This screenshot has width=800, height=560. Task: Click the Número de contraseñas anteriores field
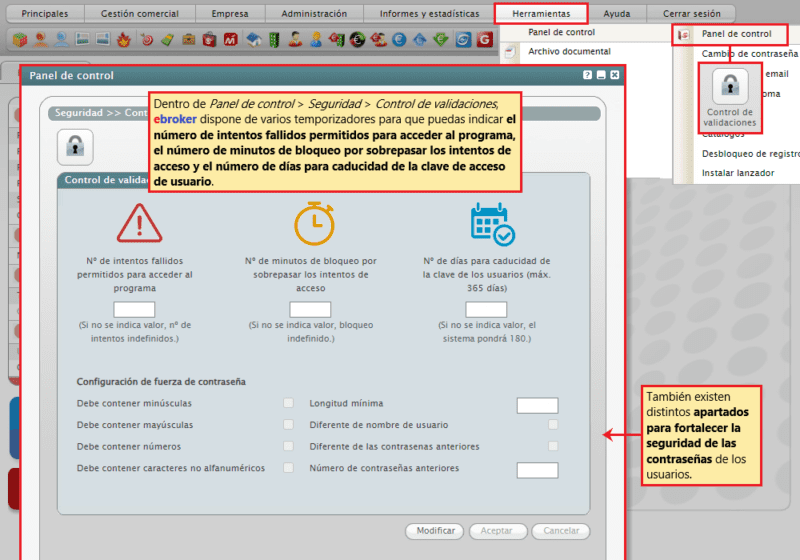point(537,470)
